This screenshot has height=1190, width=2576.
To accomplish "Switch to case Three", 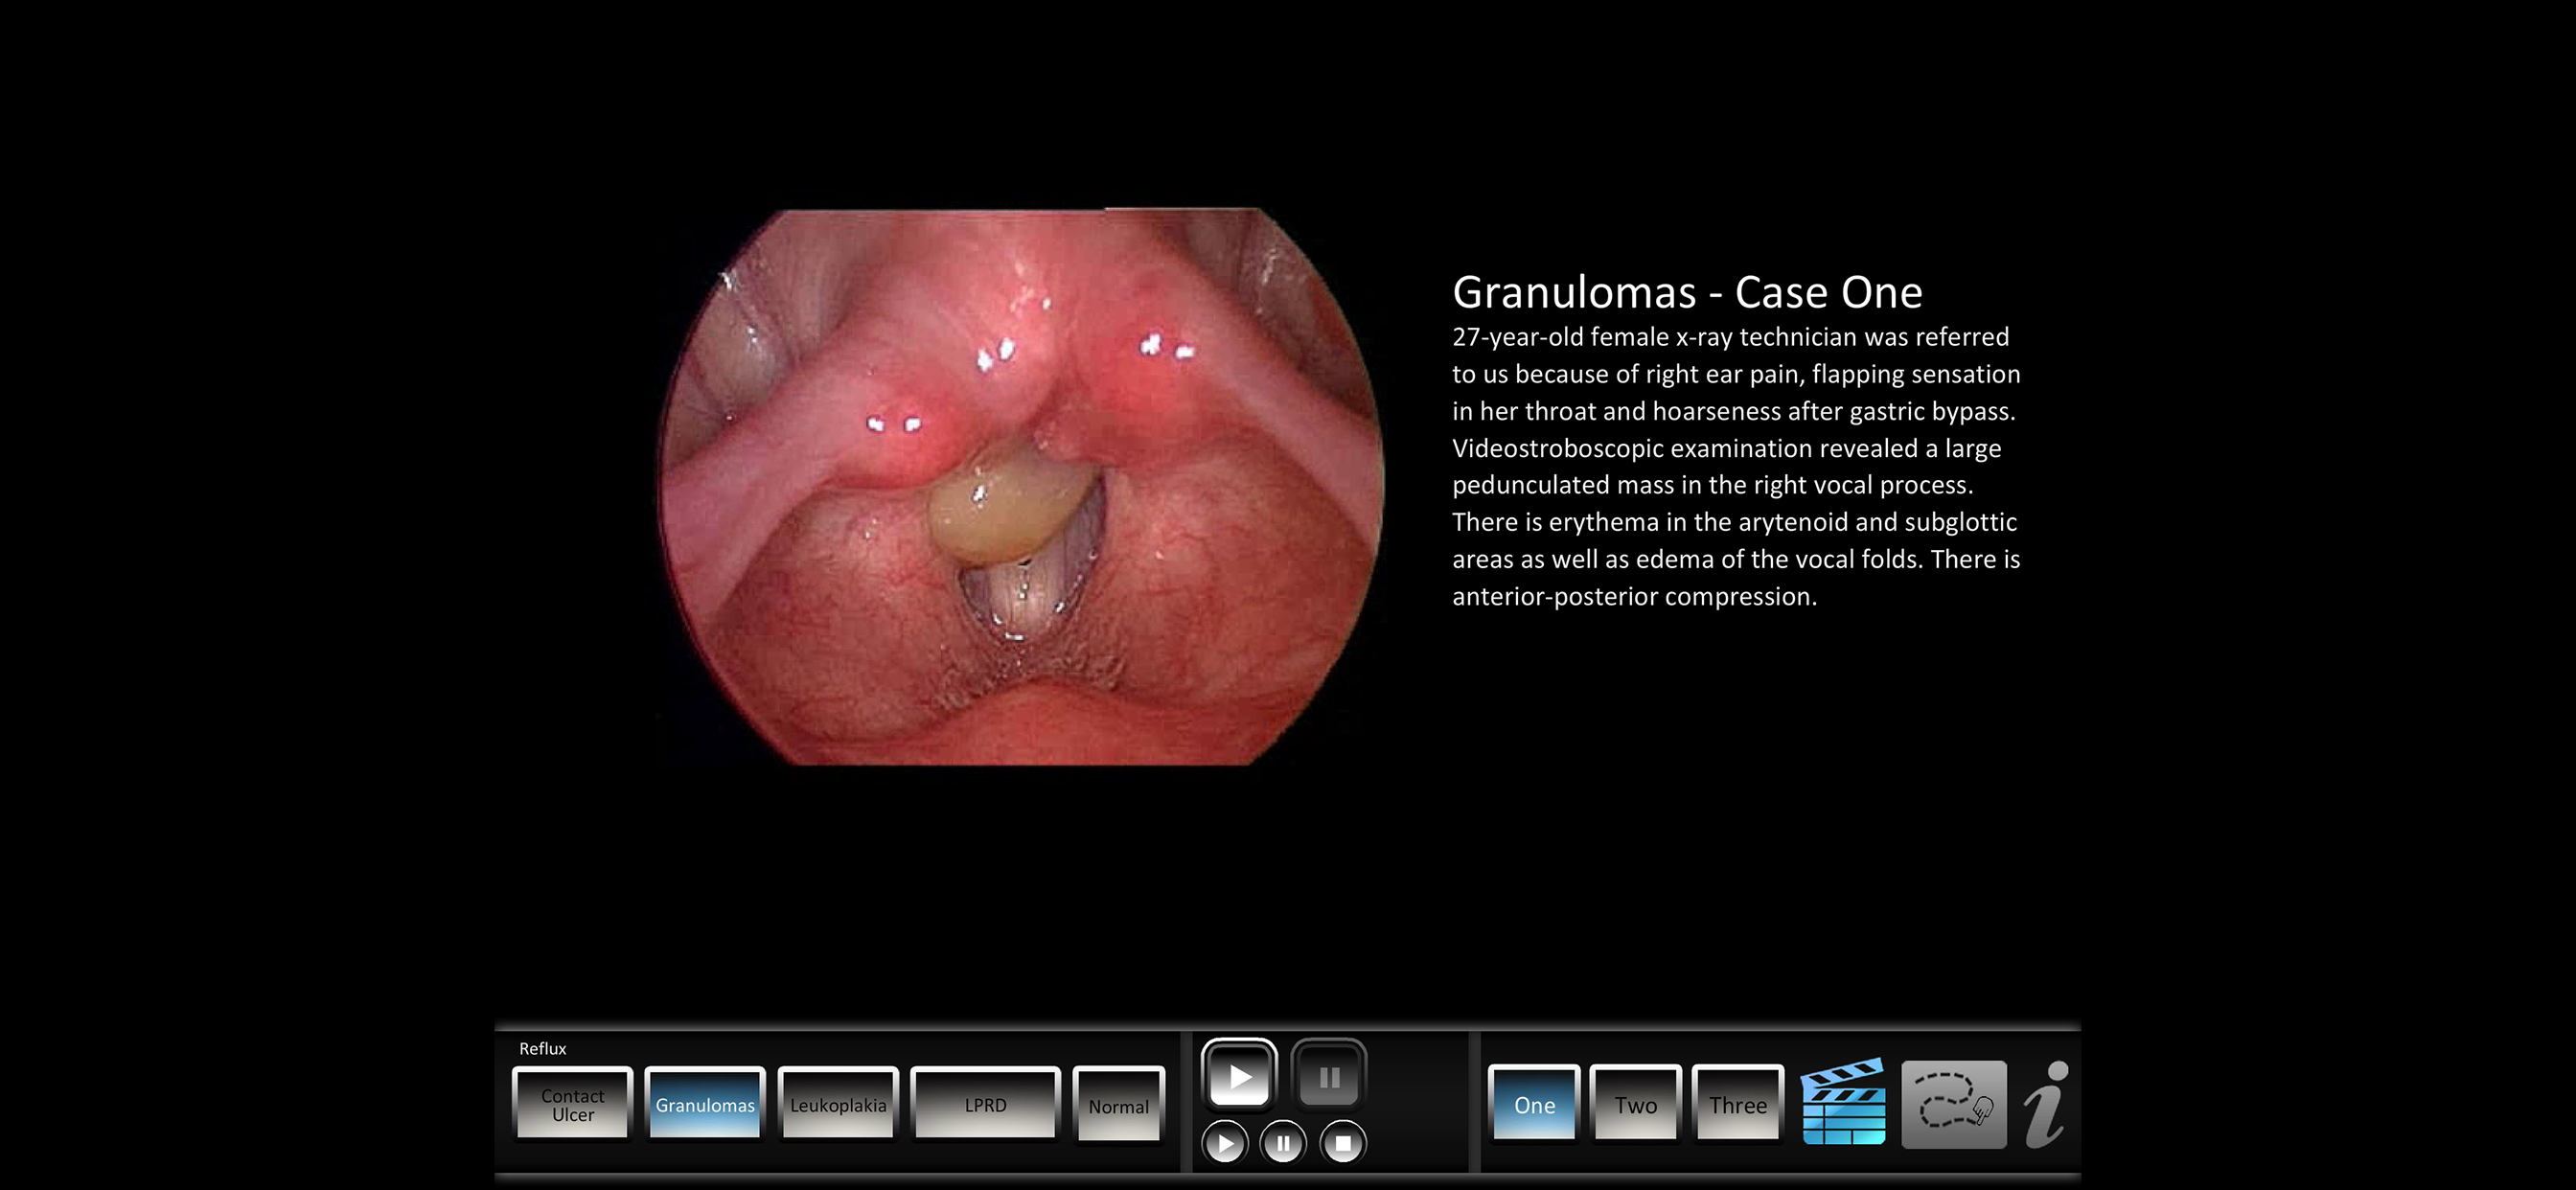I will click(1737, 1104).
